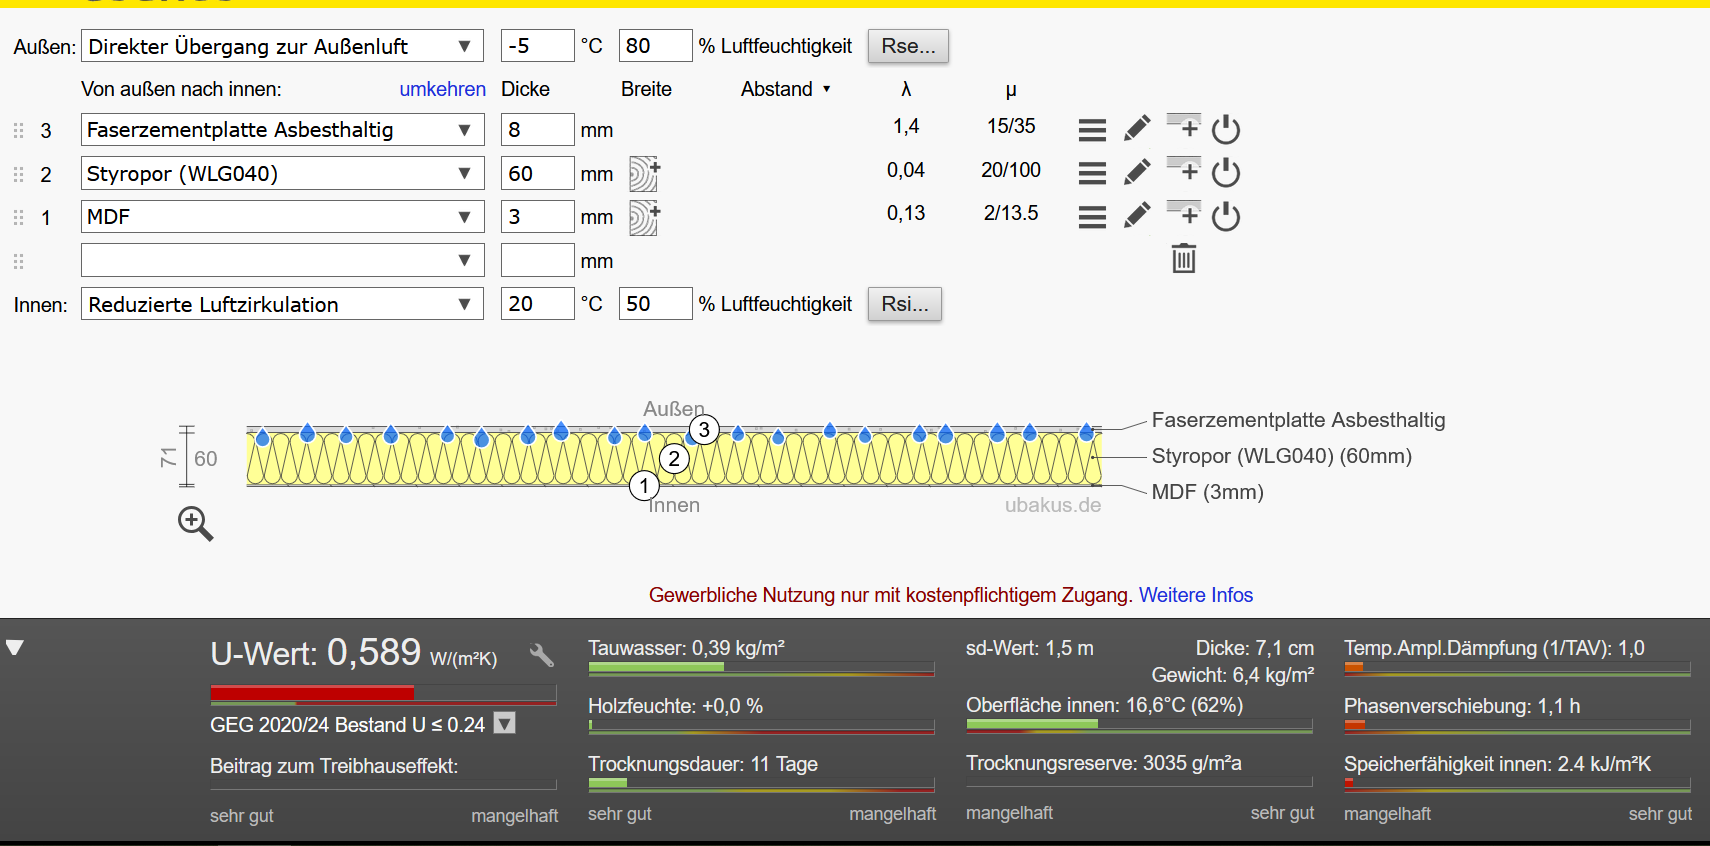Click the wood-framing icon in Styropor row
The height and width of the screenshot is (846, 1710).
644,174
